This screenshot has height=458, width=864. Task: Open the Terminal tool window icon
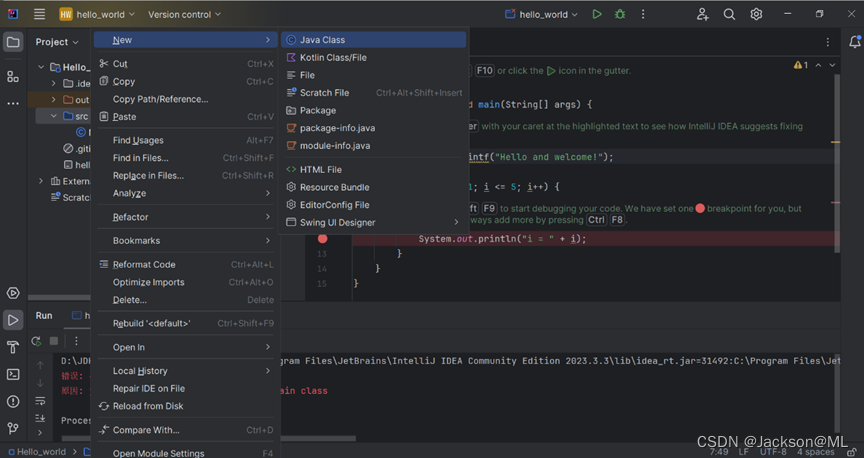[13, 374]
